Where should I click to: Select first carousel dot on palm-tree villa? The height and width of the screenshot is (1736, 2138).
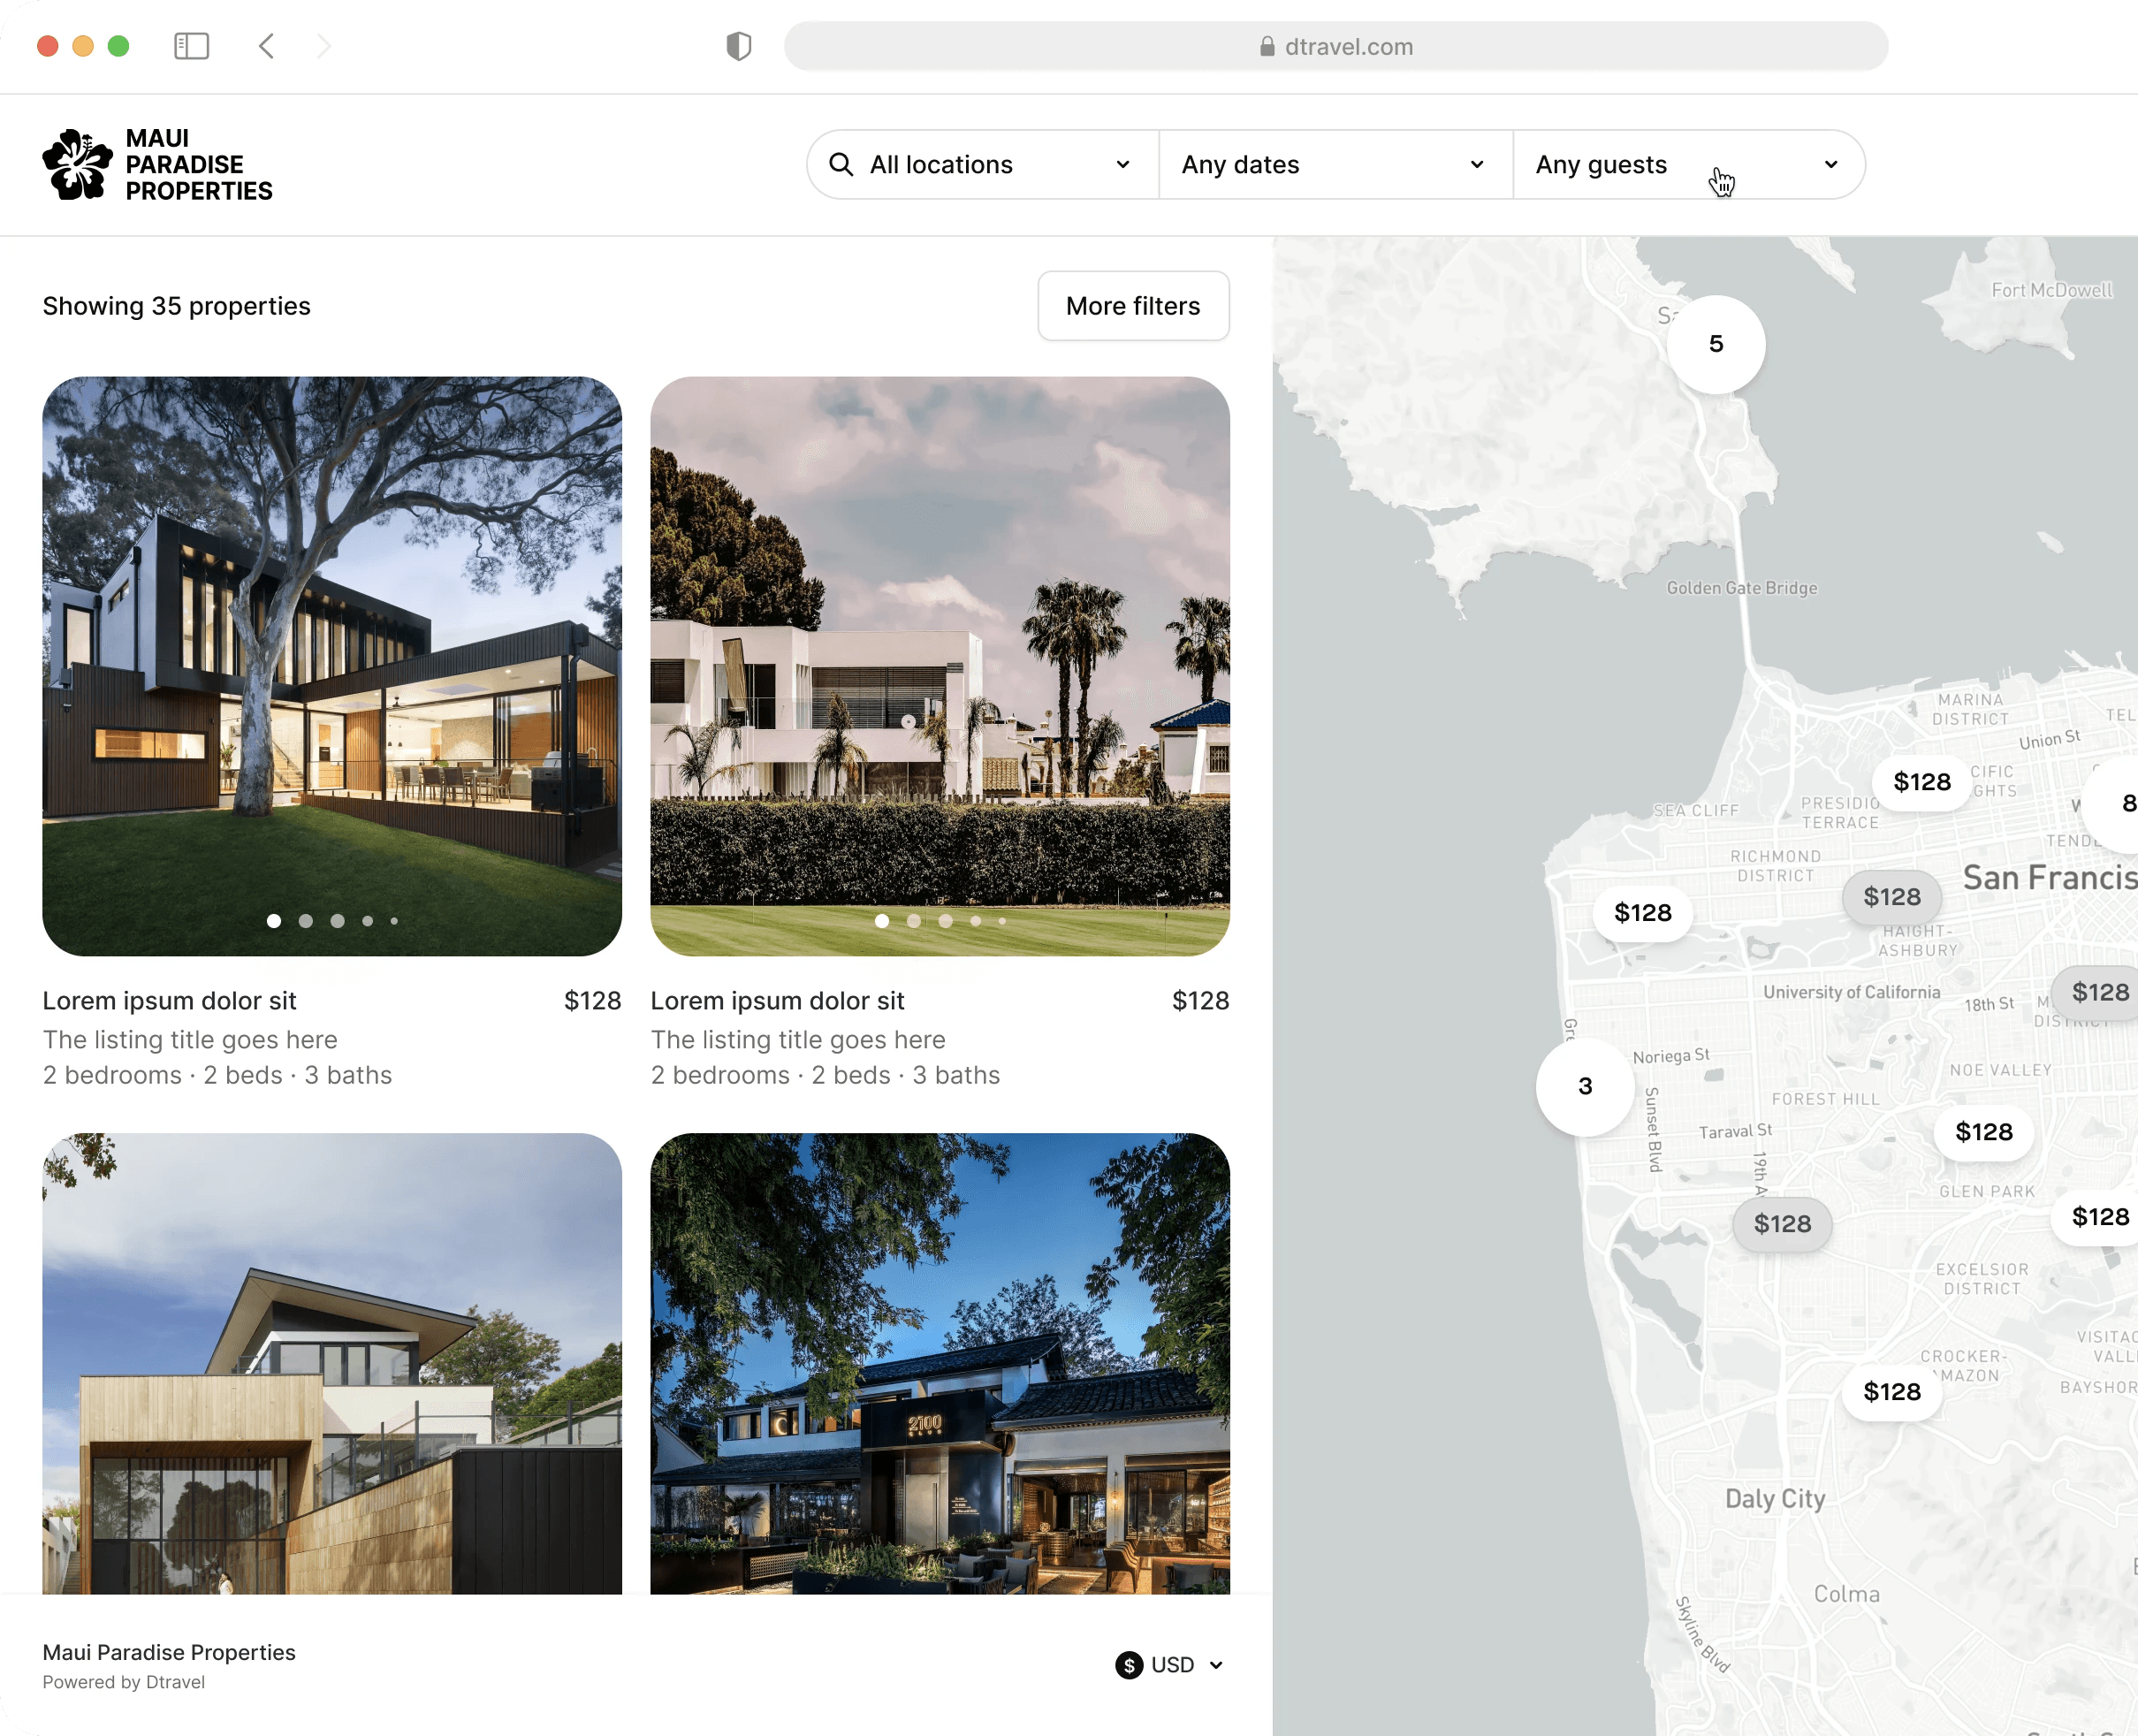click(882, 921)
